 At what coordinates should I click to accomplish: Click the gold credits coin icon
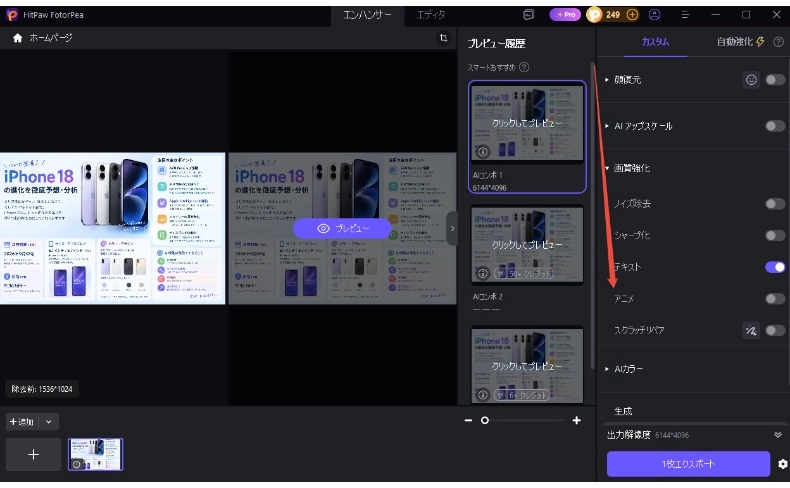coord(595,15)
